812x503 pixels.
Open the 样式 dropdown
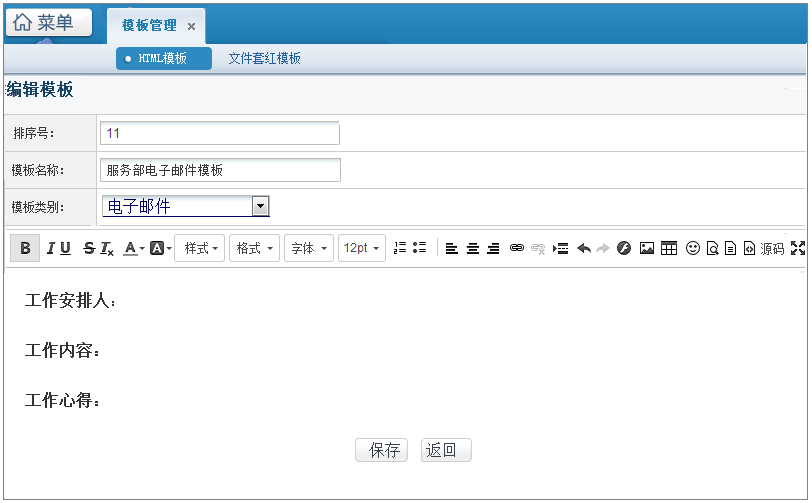point(200,248)
